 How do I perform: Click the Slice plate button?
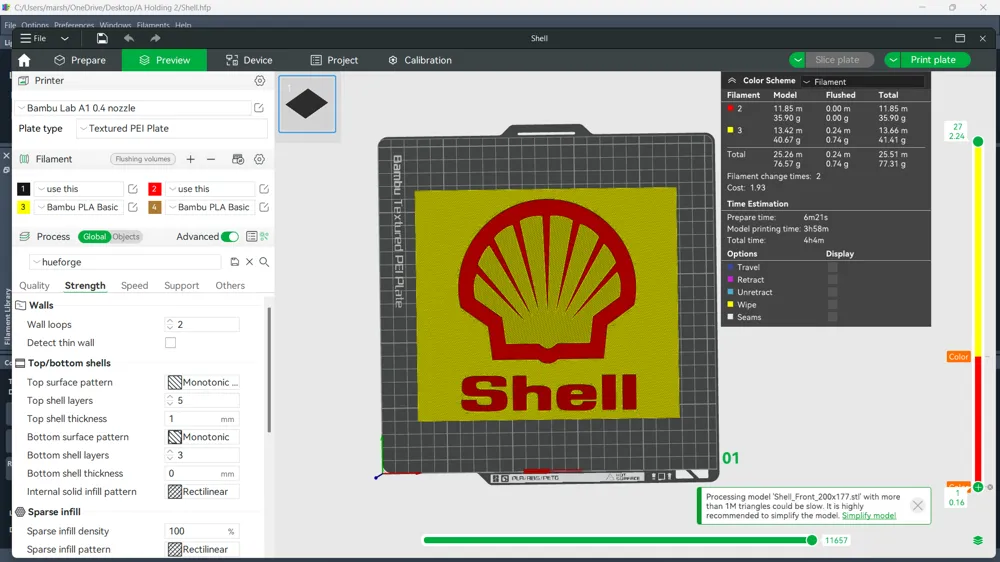pyautogui.click(x=837, y=60)
